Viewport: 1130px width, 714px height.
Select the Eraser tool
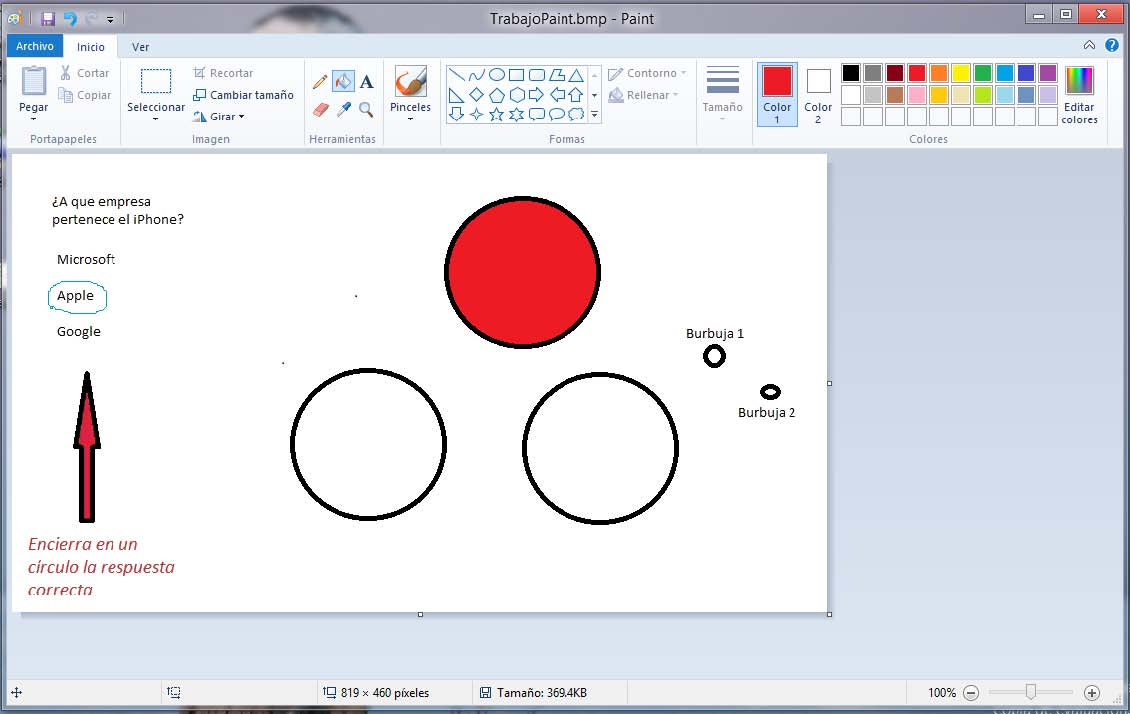(x=320, y=109)
